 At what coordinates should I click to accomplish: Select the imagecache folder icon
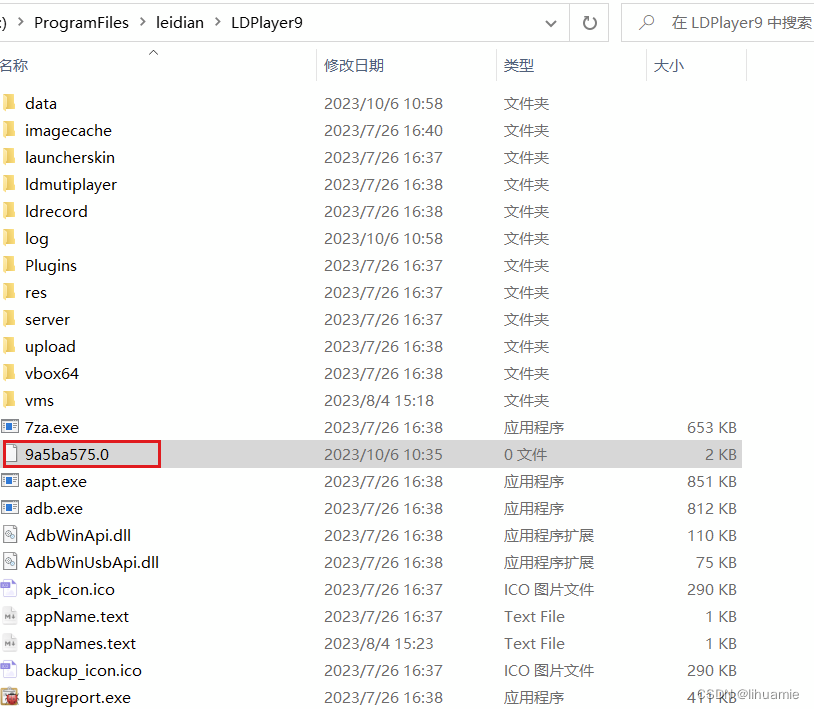[x=9, y=129]
